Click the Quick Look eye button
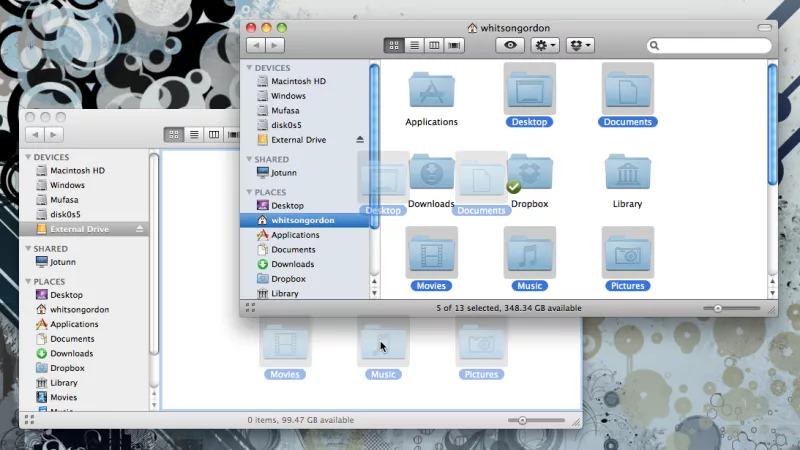Screen dimensions: 800x450 pyautogui.click(x=510, y=45)
